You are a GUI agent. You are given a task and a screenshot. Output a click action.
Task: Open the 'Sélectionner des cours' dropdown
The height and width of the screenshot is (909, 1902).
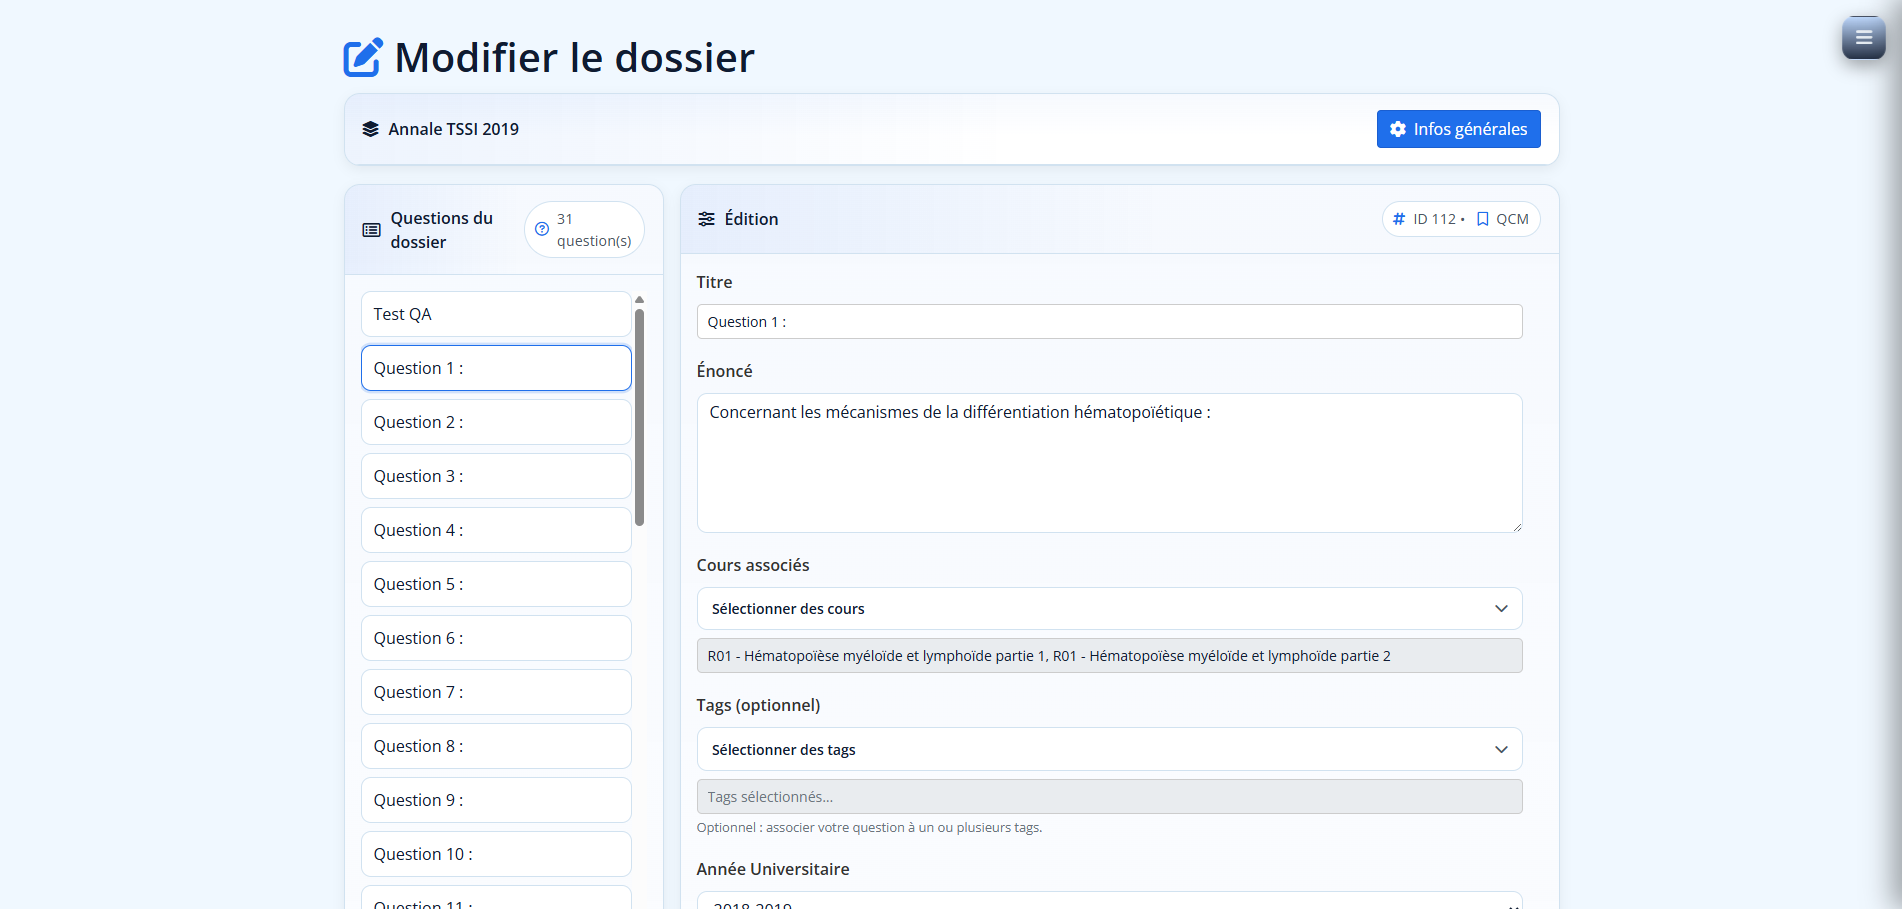pos(1109,608)
